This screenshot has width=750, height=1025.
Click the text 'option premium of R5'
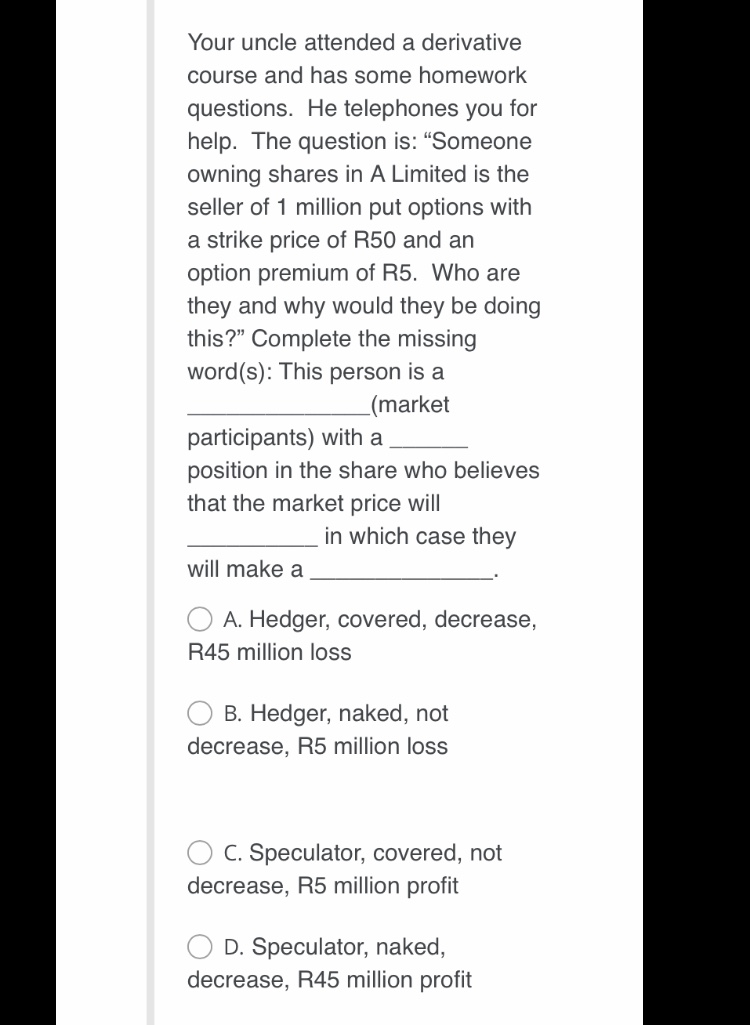pos(320,273)
